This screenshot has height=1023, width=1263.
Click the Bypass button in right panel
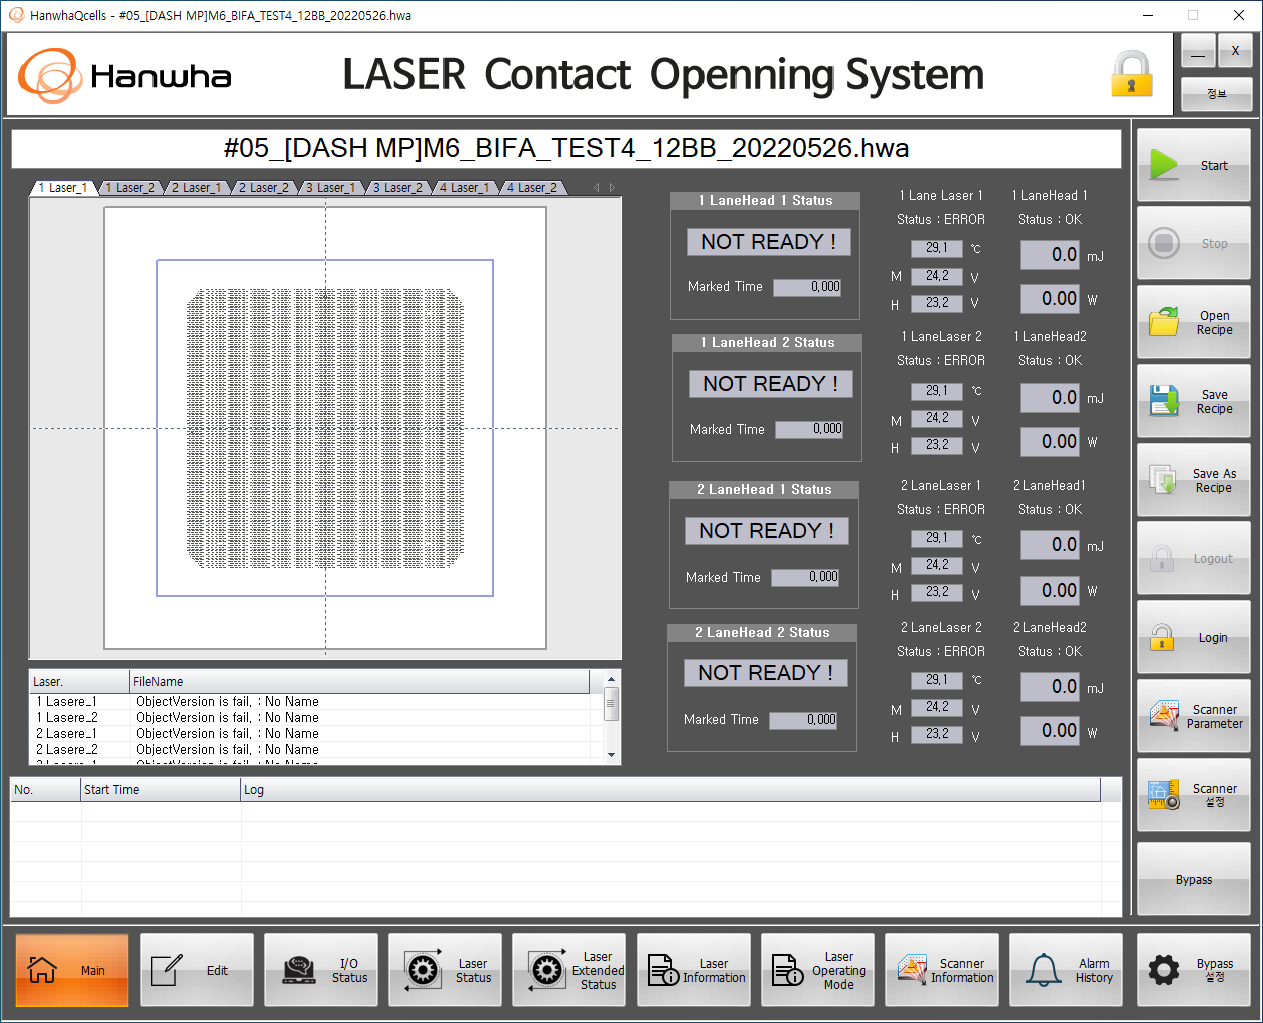(x=1194, y=879)
